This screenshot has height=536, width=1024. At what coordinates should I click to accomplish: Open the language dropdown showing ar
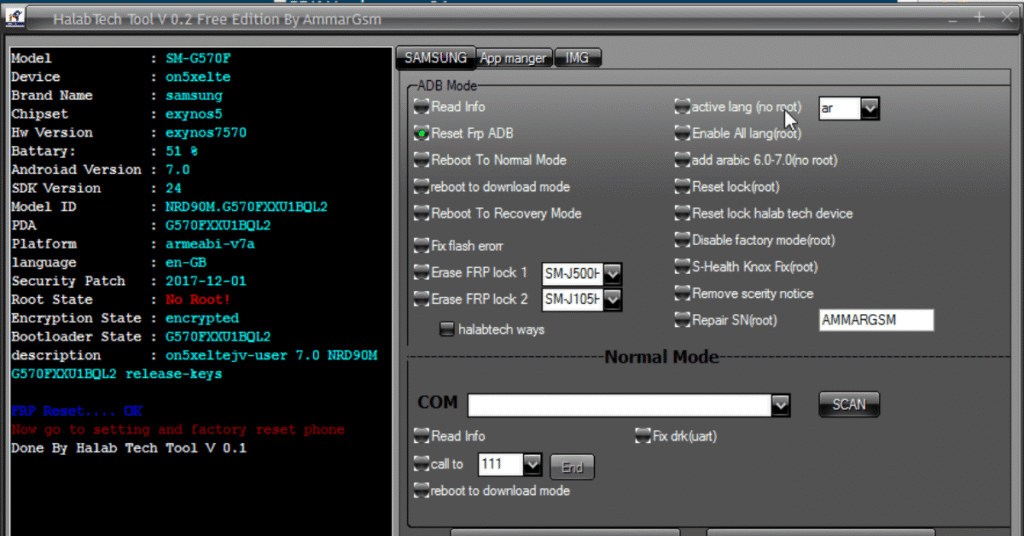pyautogui.click(x=869, y=108)
